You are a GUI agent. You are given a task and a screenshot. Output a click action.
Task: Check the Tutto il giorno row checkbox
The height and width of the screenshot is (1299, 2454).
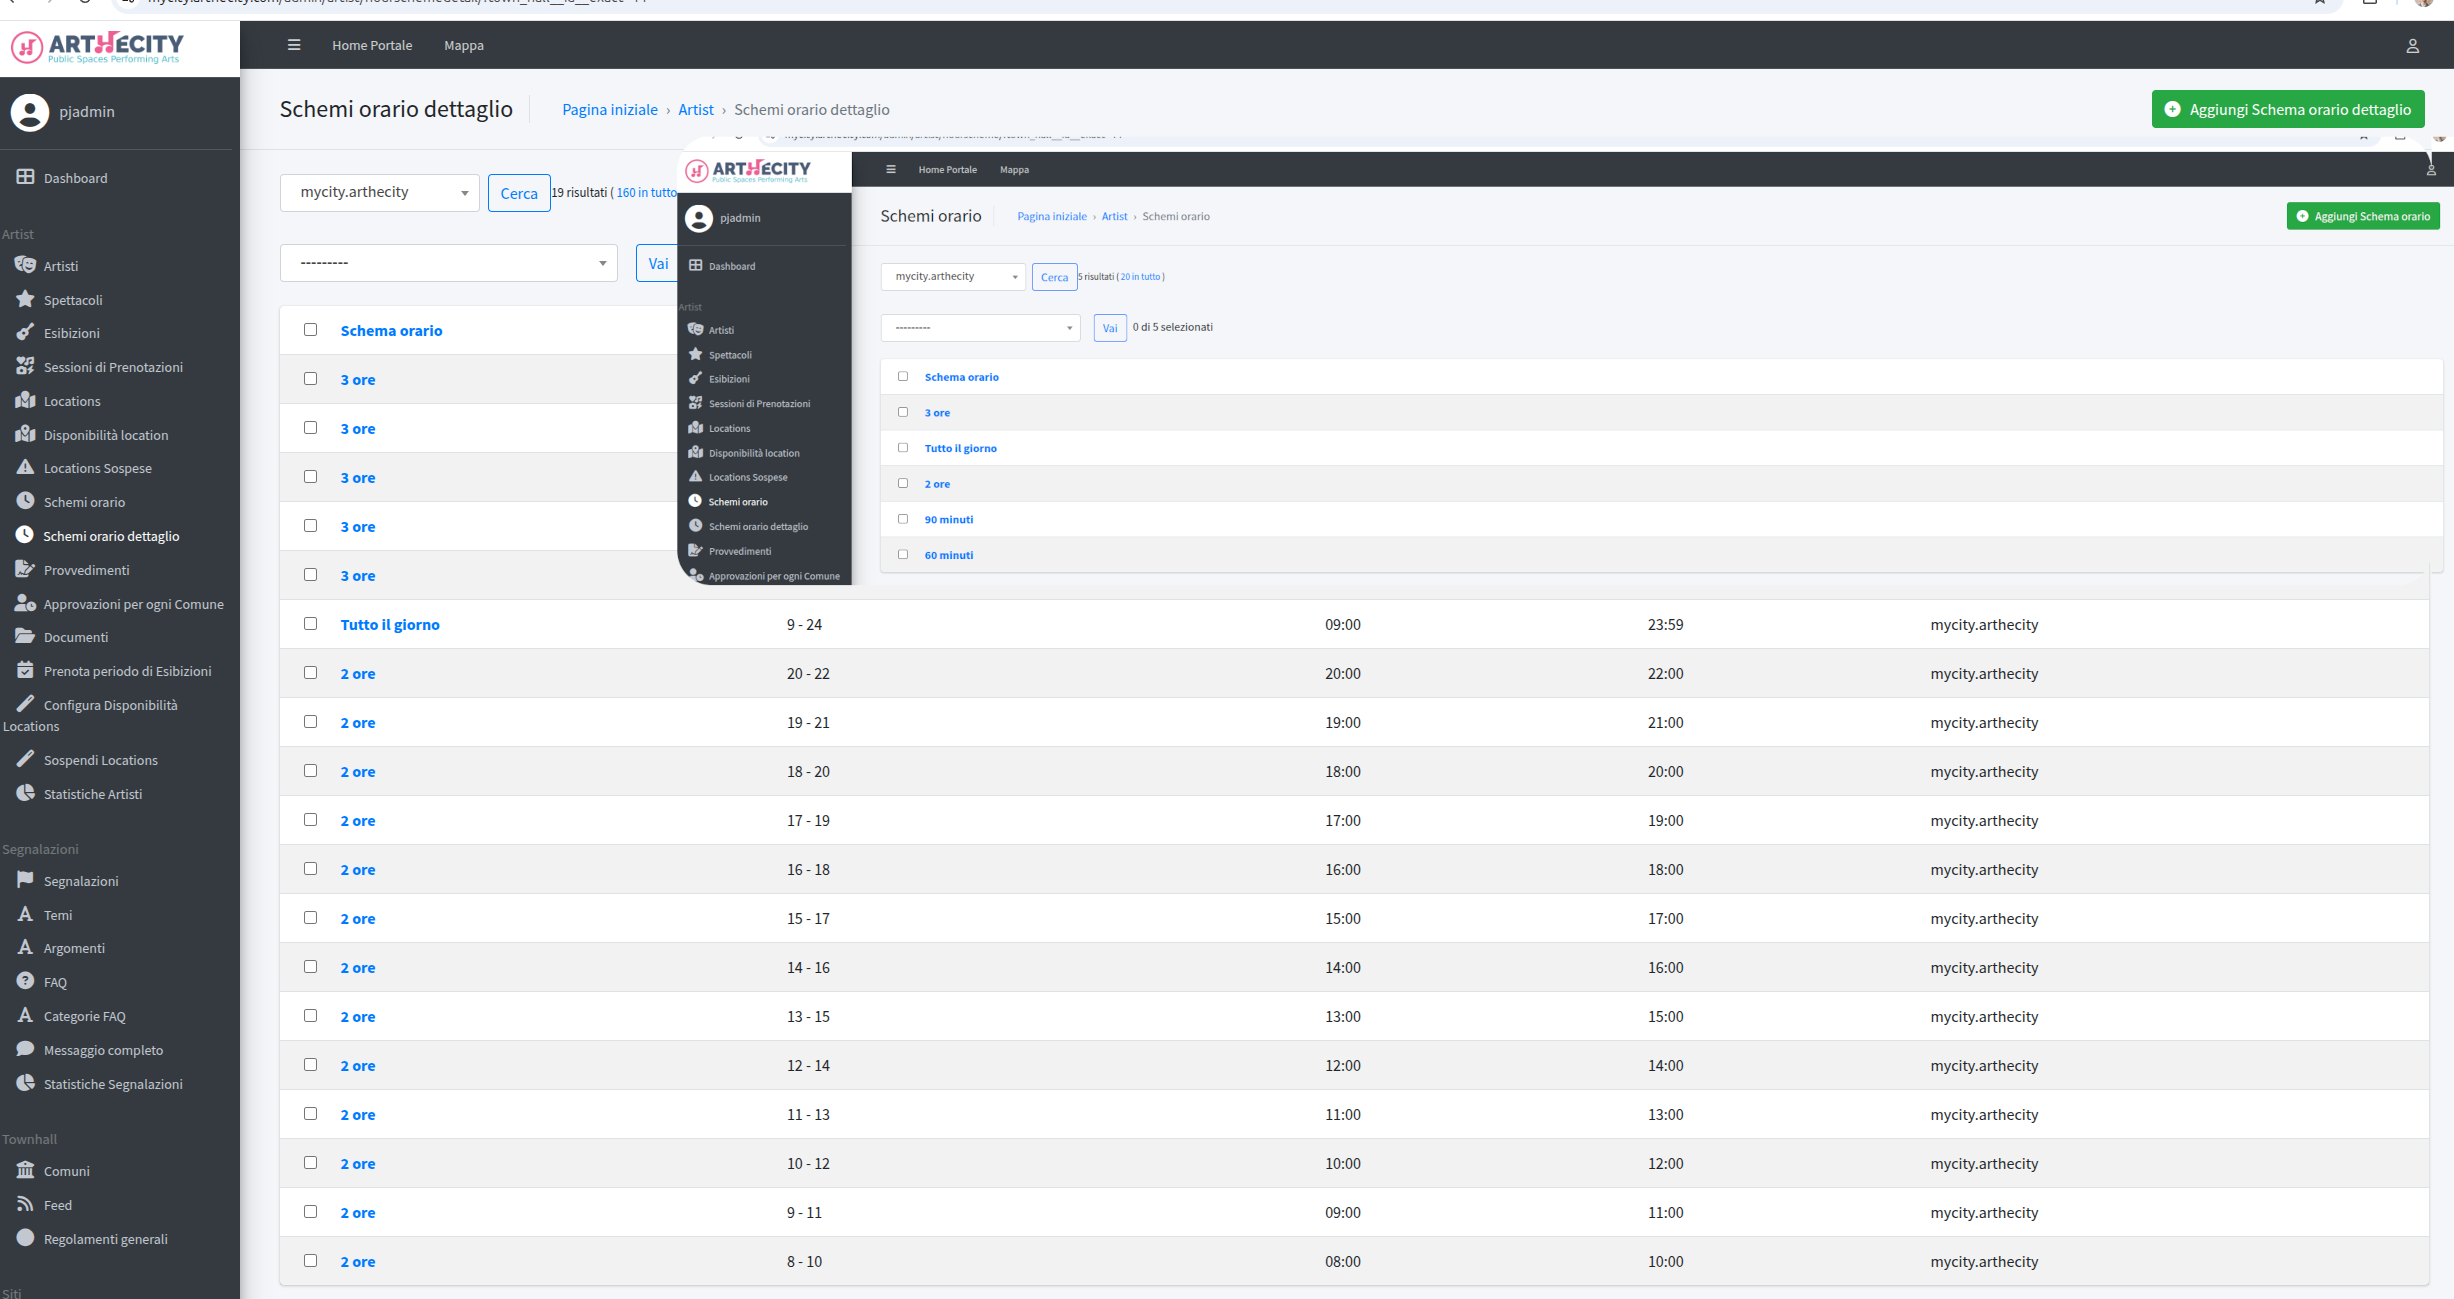[310, 623]
